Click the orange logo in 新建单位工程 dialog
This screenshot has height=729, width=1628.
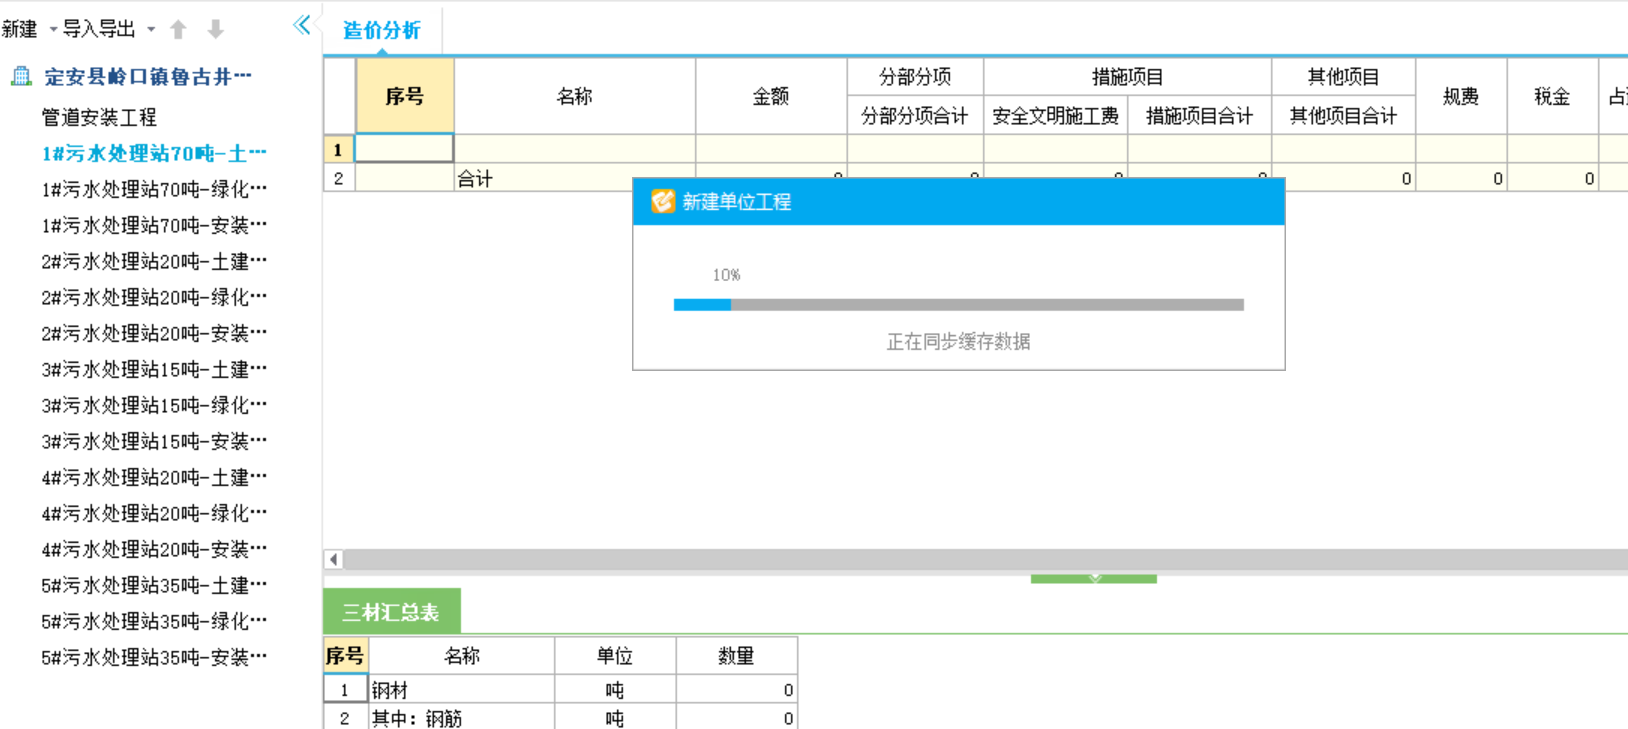pos(662,202)
